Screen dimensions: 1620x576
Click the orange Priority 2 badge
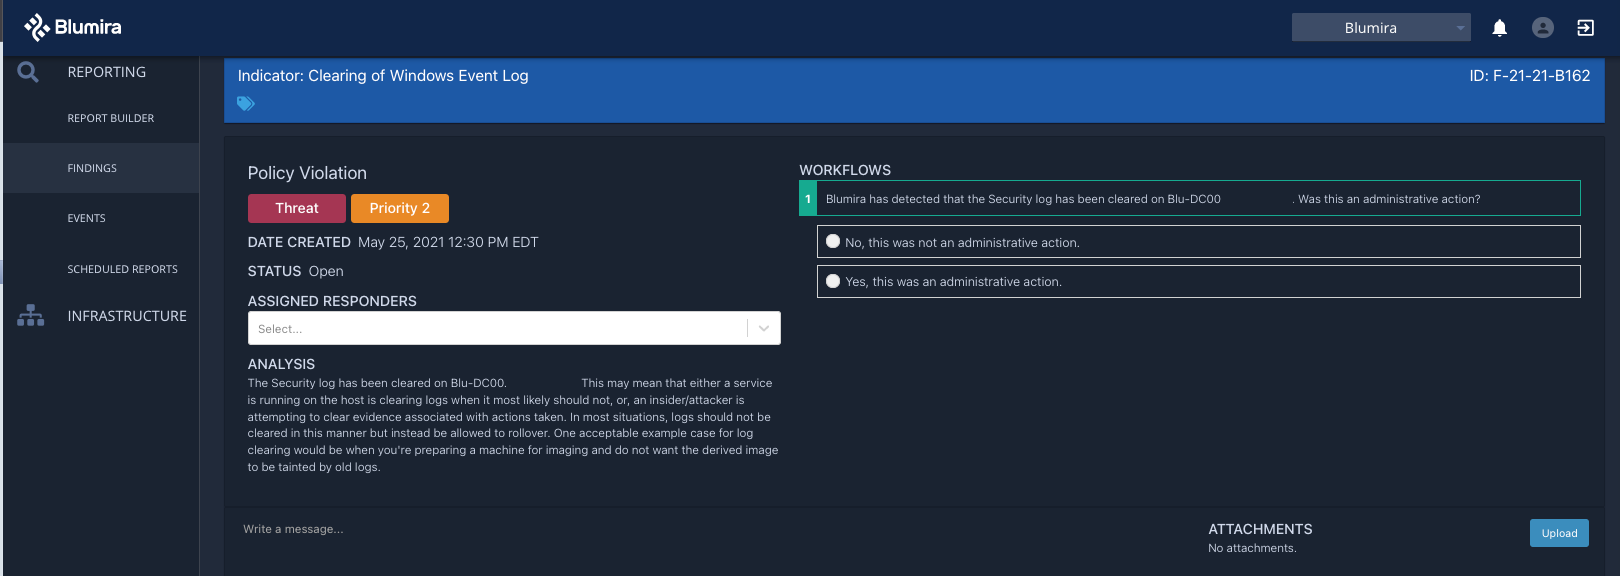[x=400, y=208]
